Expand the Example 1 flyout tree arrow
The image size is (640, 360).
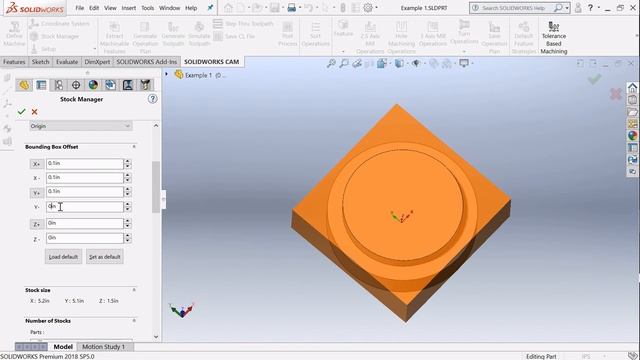[167, 74]
